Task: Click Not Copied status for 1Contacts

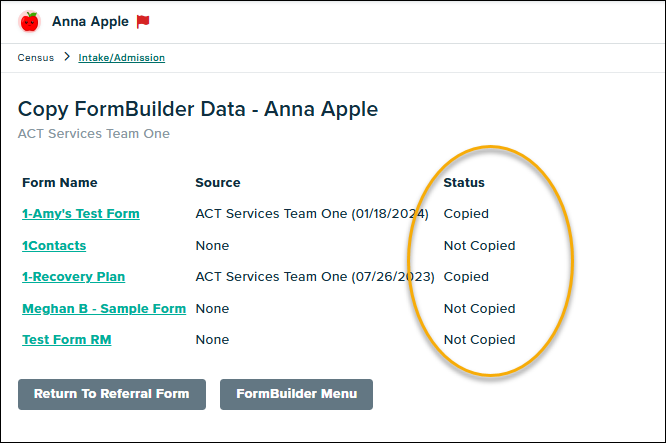Action: (479, 246)
